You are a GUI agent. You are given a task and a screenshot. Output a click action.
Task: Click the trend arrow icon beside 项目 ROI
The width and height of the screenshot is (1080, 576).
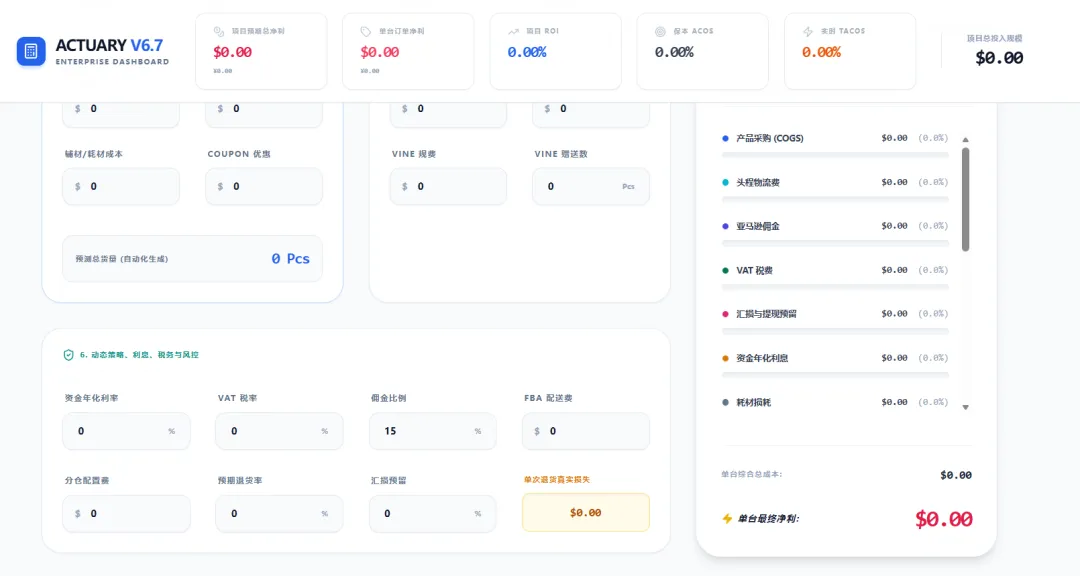pyautogui.click(x=513, y=31)
